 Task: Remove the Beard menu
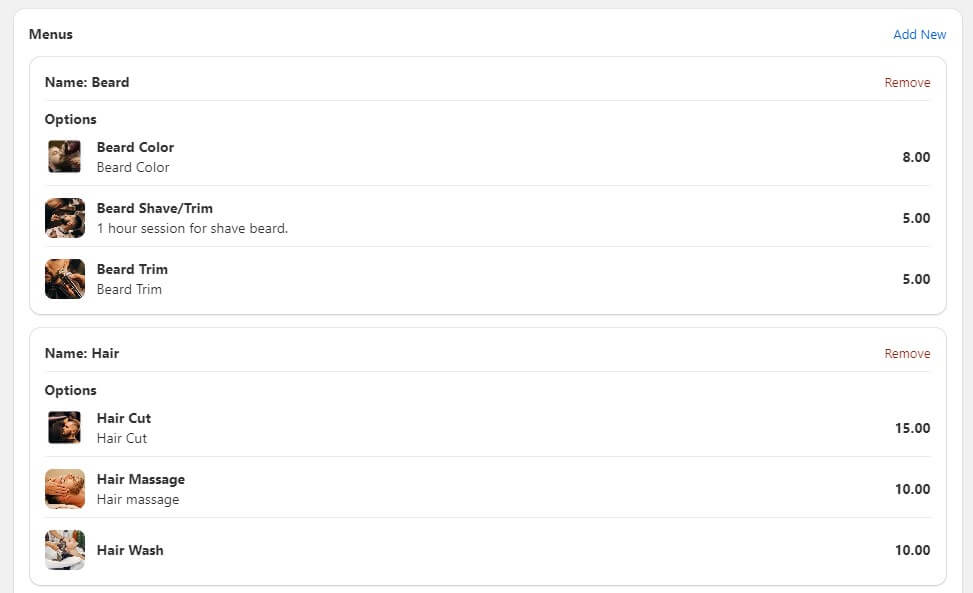pos(907,83)
